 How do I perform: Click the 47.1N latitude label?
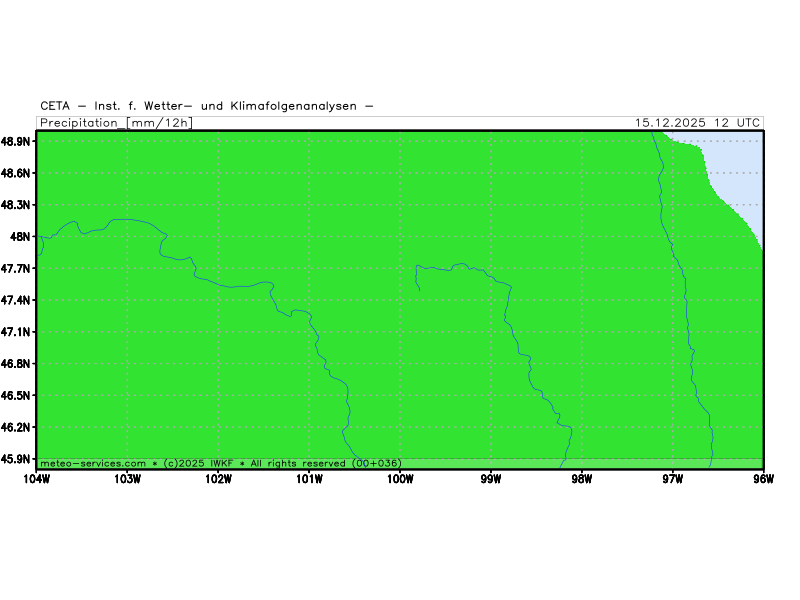pyautogui.click(x=16, y=332)
